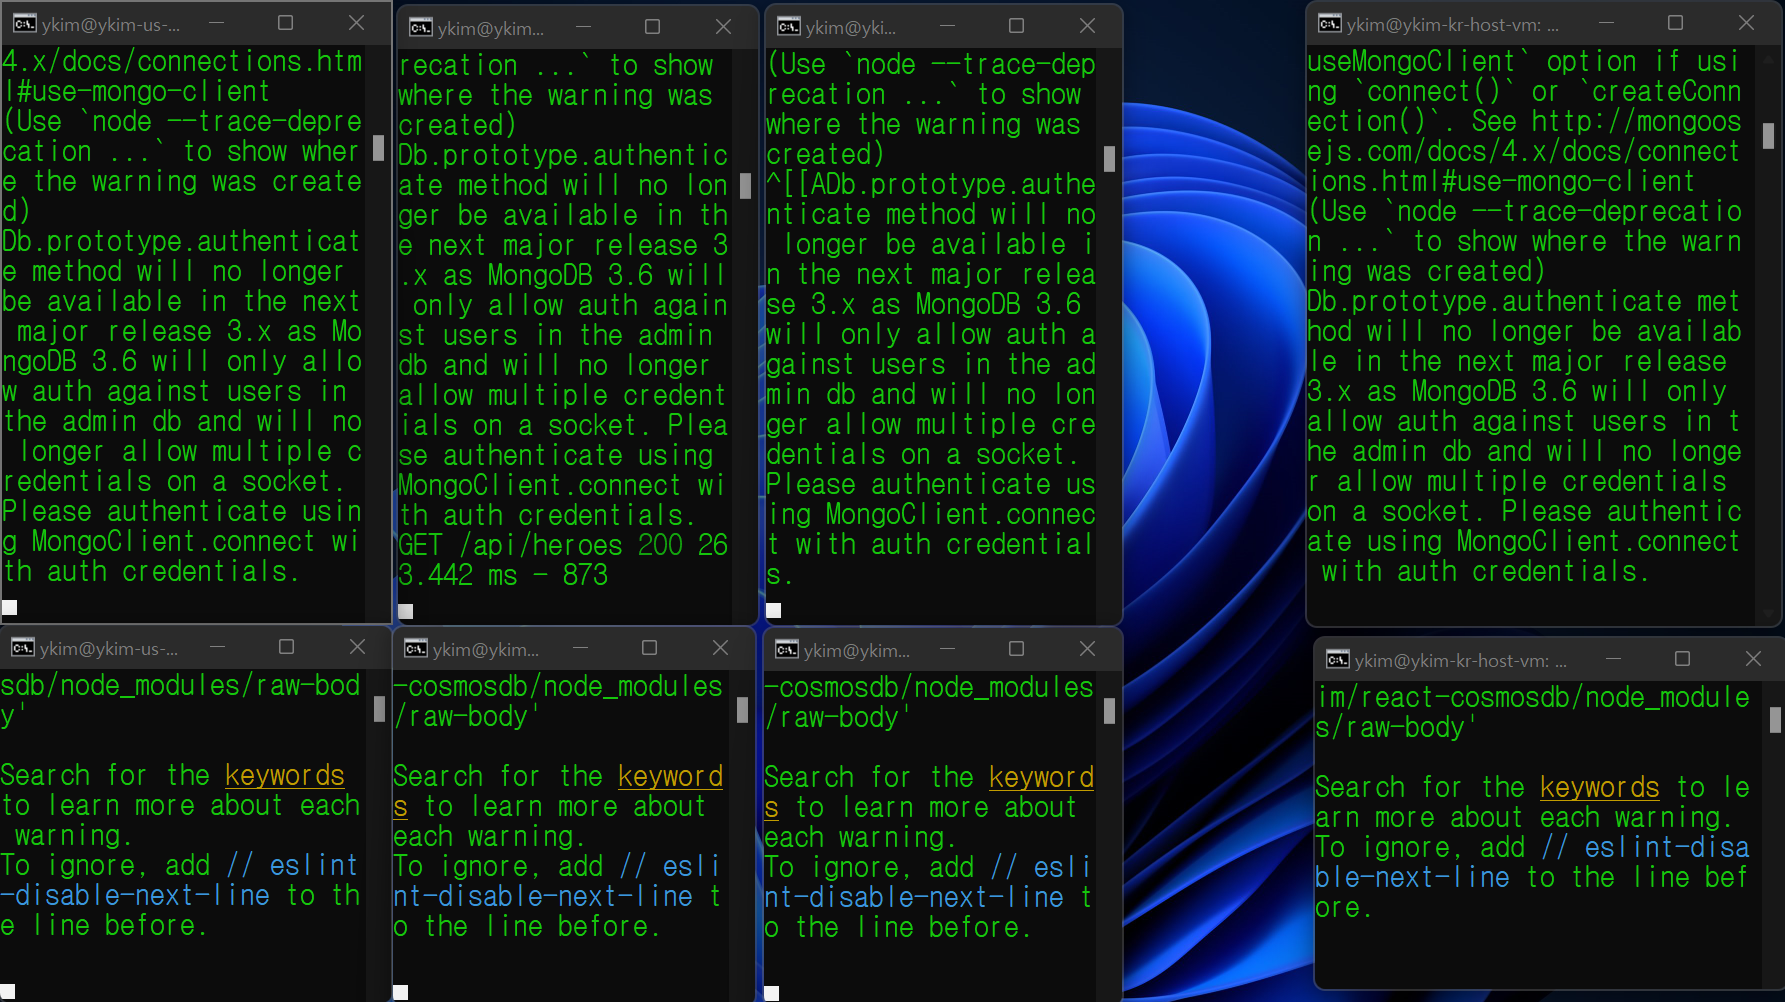Maximize the window showing 'im/react-cosmosdb/node_module'
Image resolution: width=1785 pixels, height=1002 pixels.
click(x=1682, y=659)
